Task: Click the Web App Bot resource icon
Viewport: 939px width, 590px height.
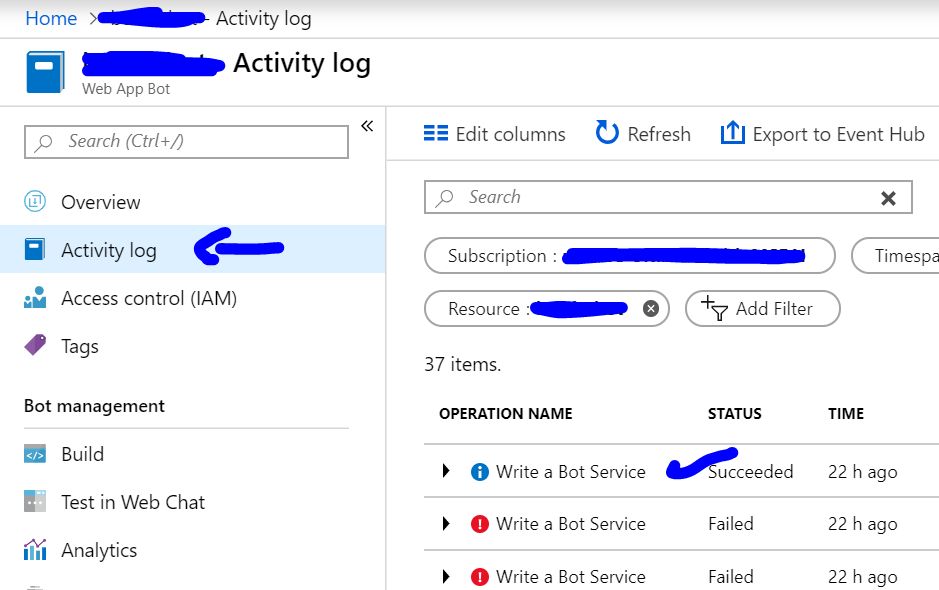Action: point(46,72)
